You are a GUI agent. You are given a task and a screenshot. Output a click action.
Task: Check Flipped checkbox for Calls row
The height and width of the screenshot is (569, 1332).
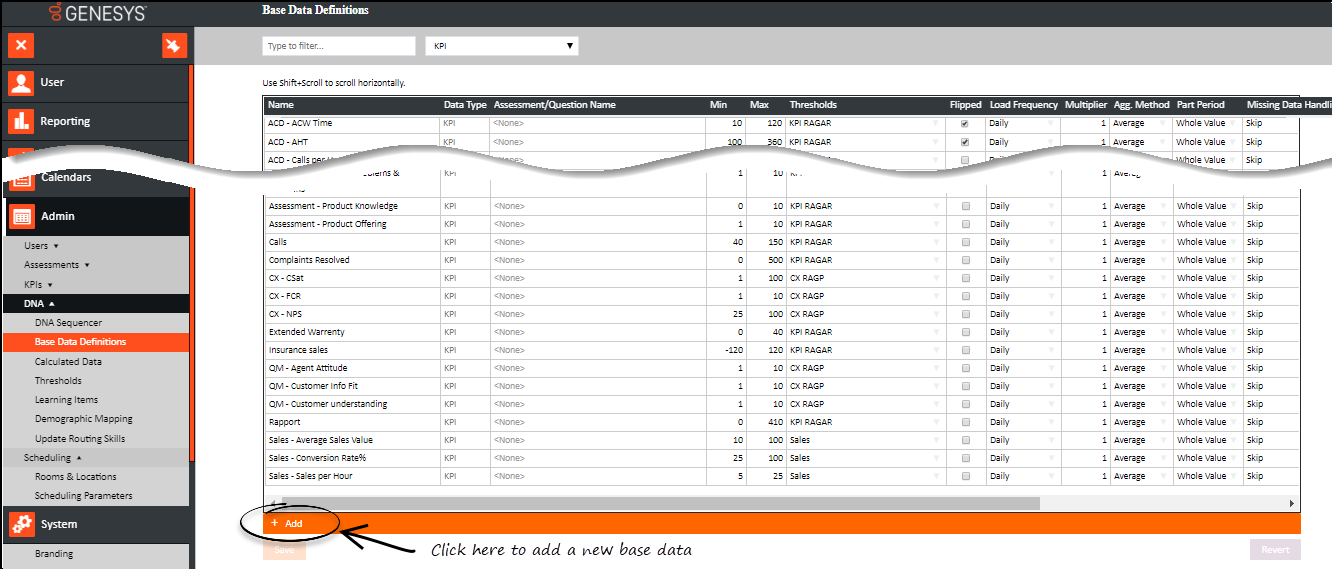point(965,242)
